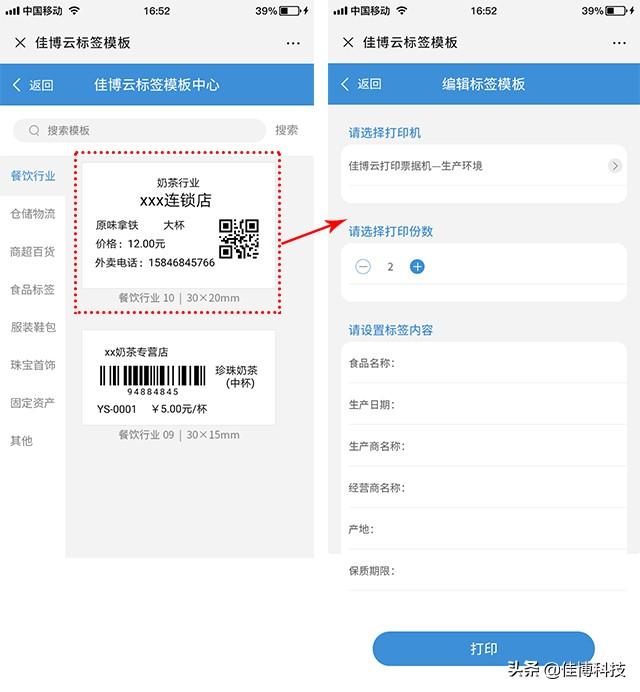
Task: Tap the 搜索 button beside search field
Action: click(286, 130)
